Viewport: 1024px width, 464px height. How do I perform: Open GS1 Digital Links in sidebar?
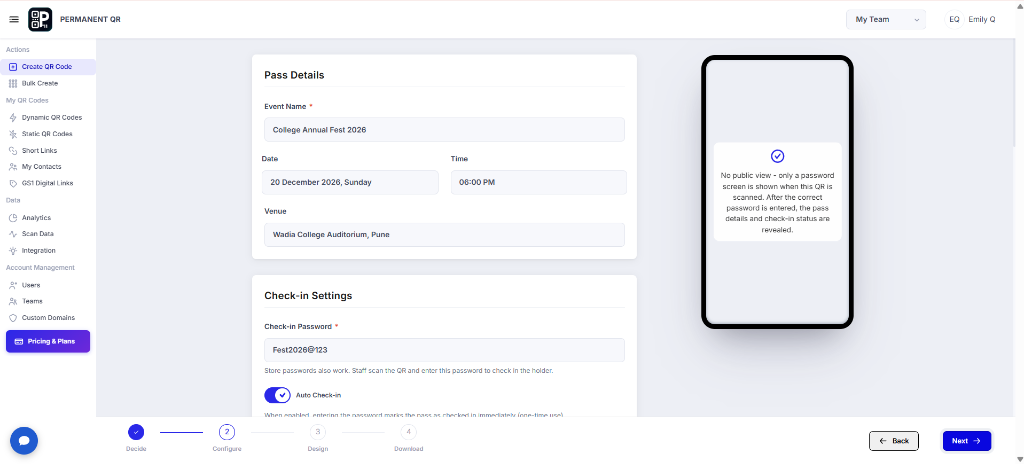coord(48,184)
